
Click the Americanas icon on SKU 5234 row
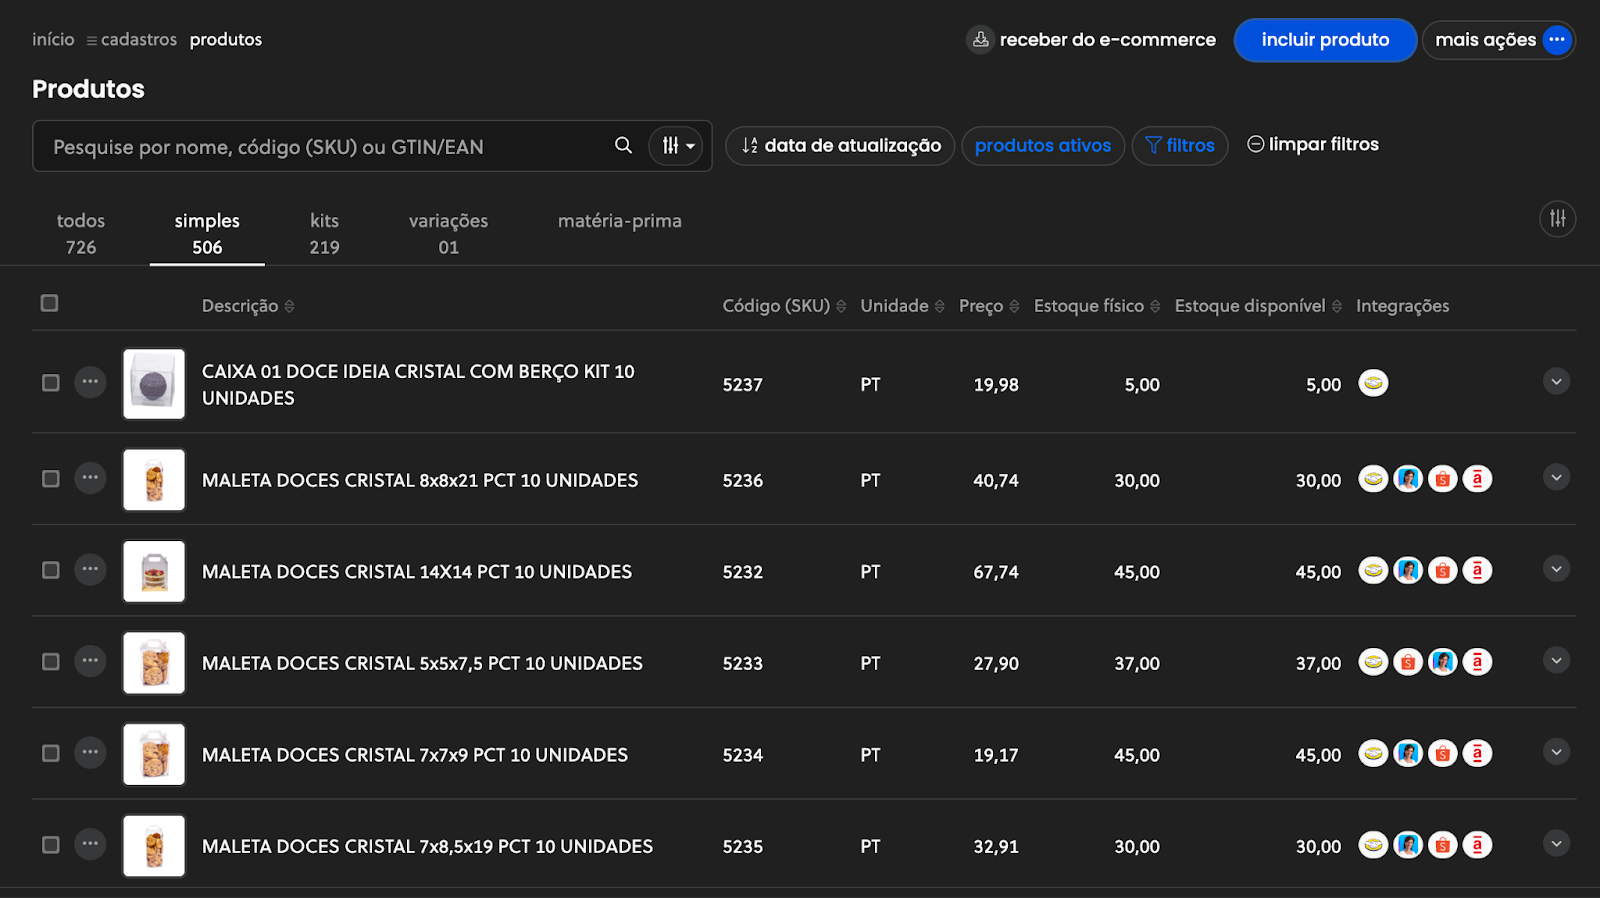pyautogui.click(x=1477, y=754)
